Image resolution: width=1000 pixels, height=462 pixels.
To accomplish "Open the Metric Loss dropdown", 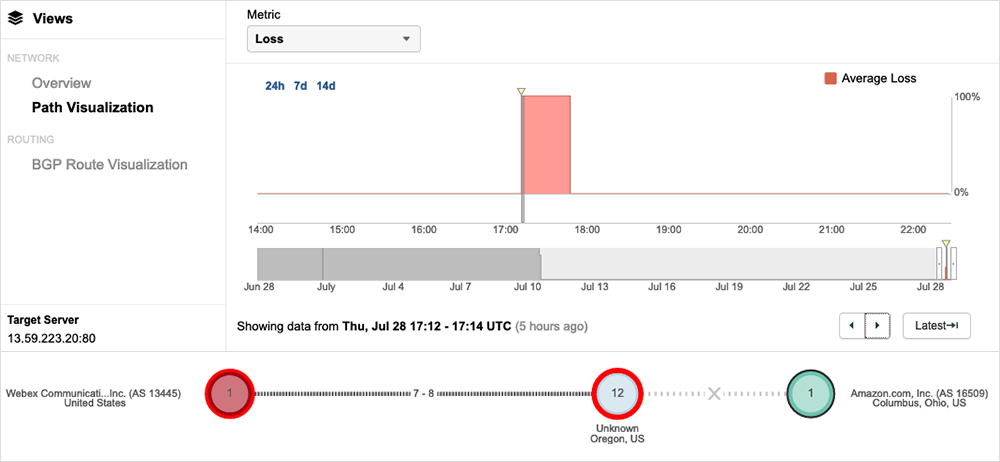I will pos(333,39).
